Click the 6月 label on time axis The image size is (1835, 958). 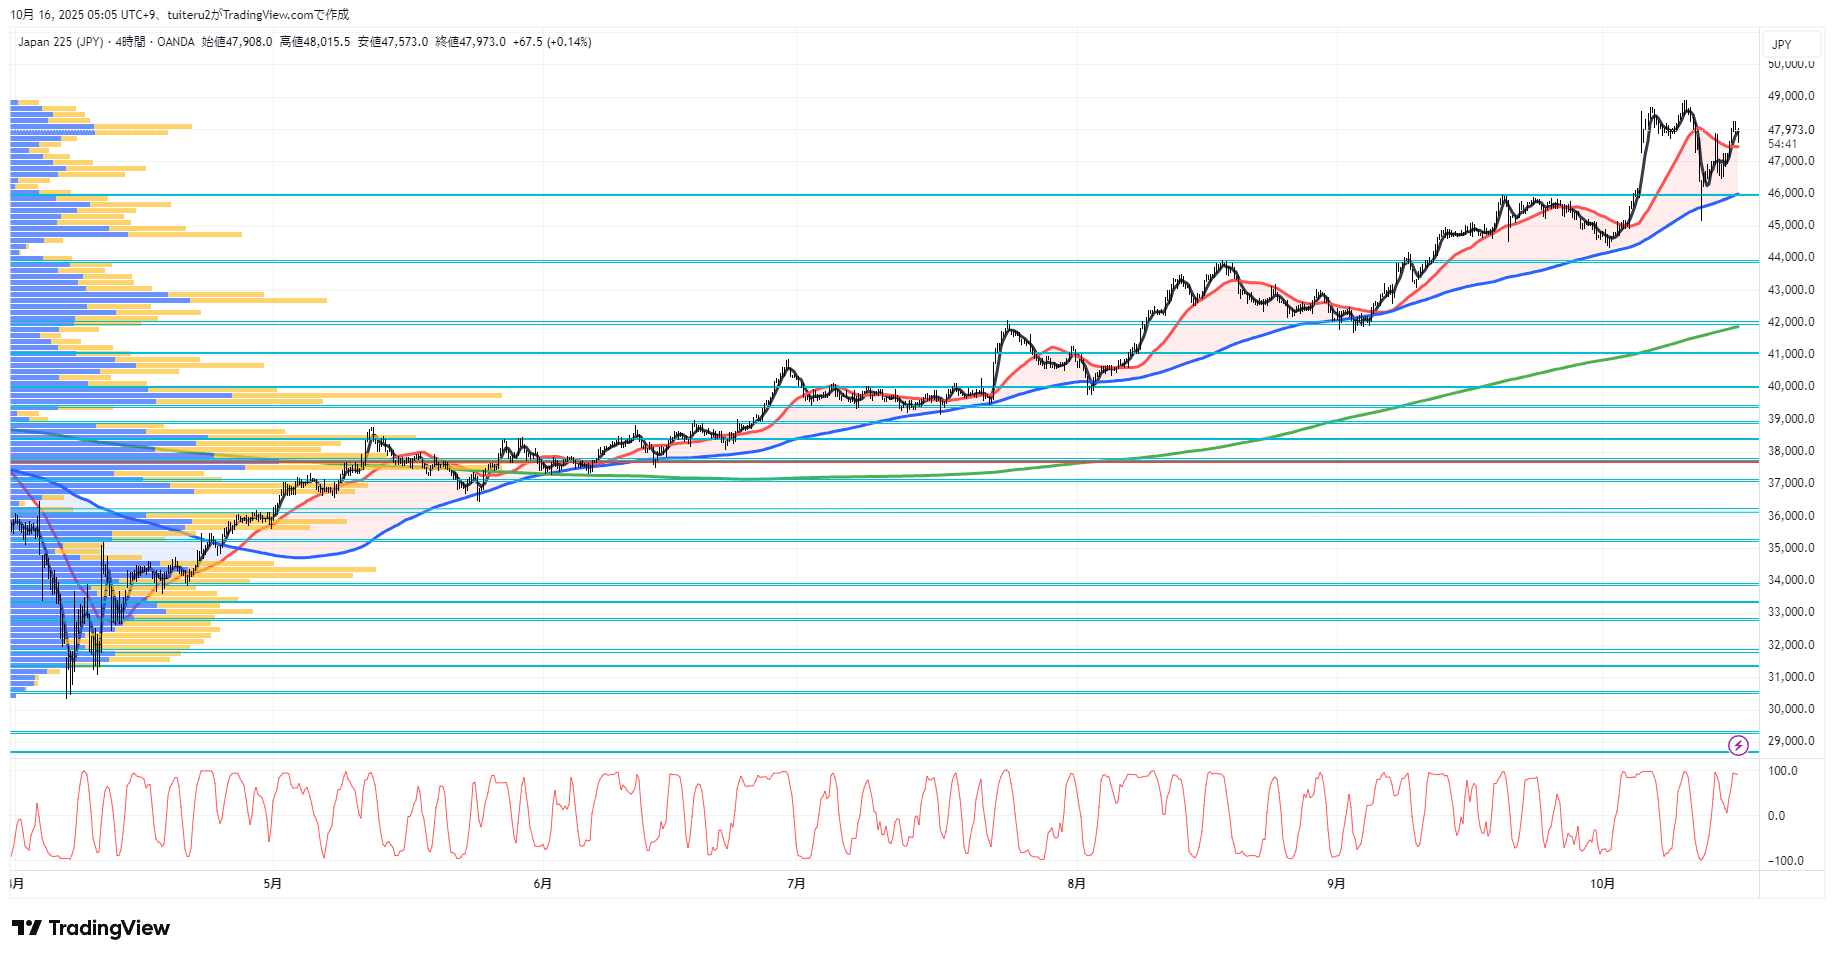pos(542,883)
